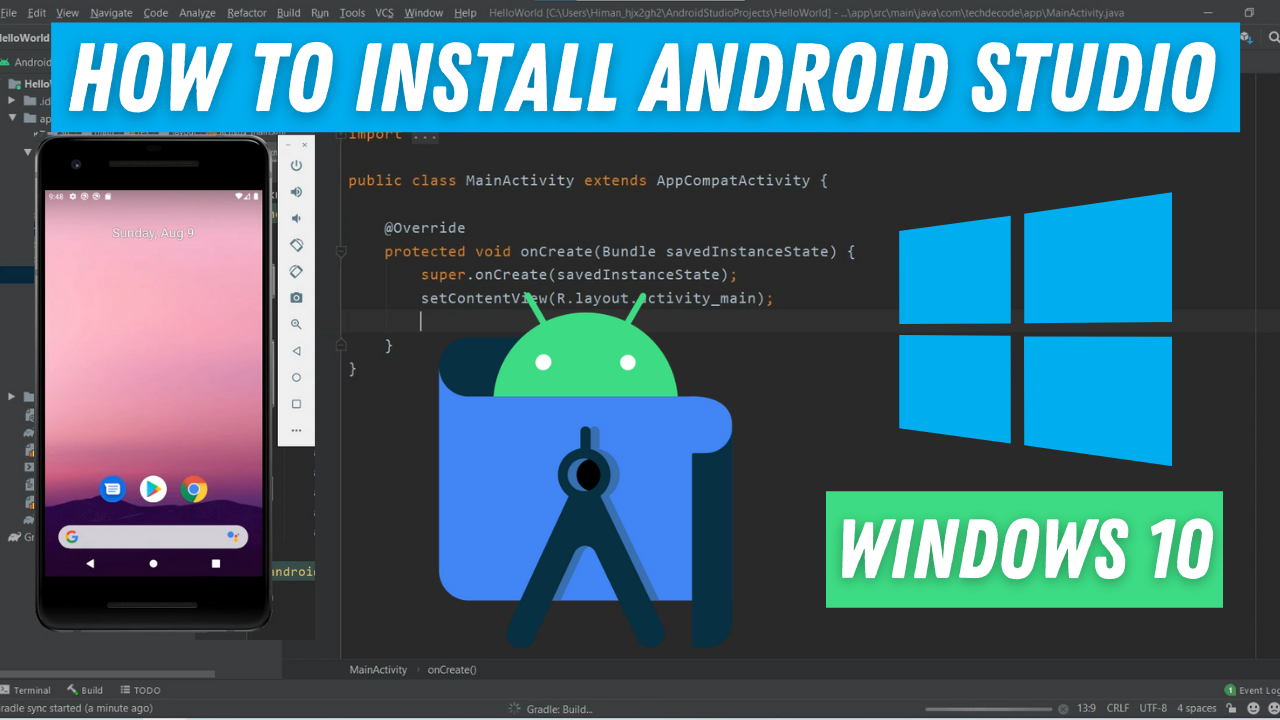This screenshot has width=1280, height=720.
Task: Open the Play Store app on phone
Action: 153,489
